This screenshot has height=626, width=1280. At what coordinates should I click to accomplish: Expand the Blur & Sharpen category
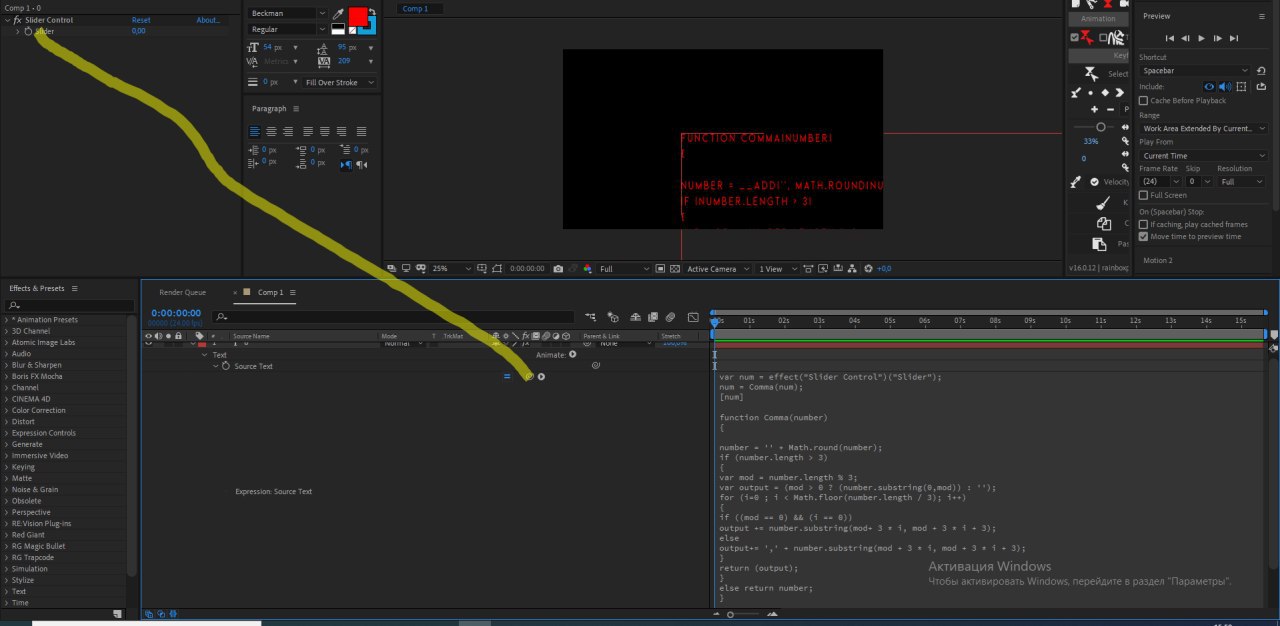pos(6,365)
